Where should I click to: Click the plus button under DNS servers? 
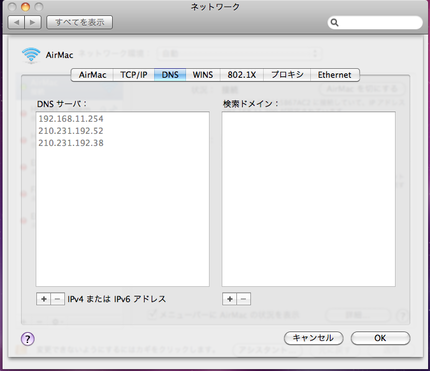44,299
